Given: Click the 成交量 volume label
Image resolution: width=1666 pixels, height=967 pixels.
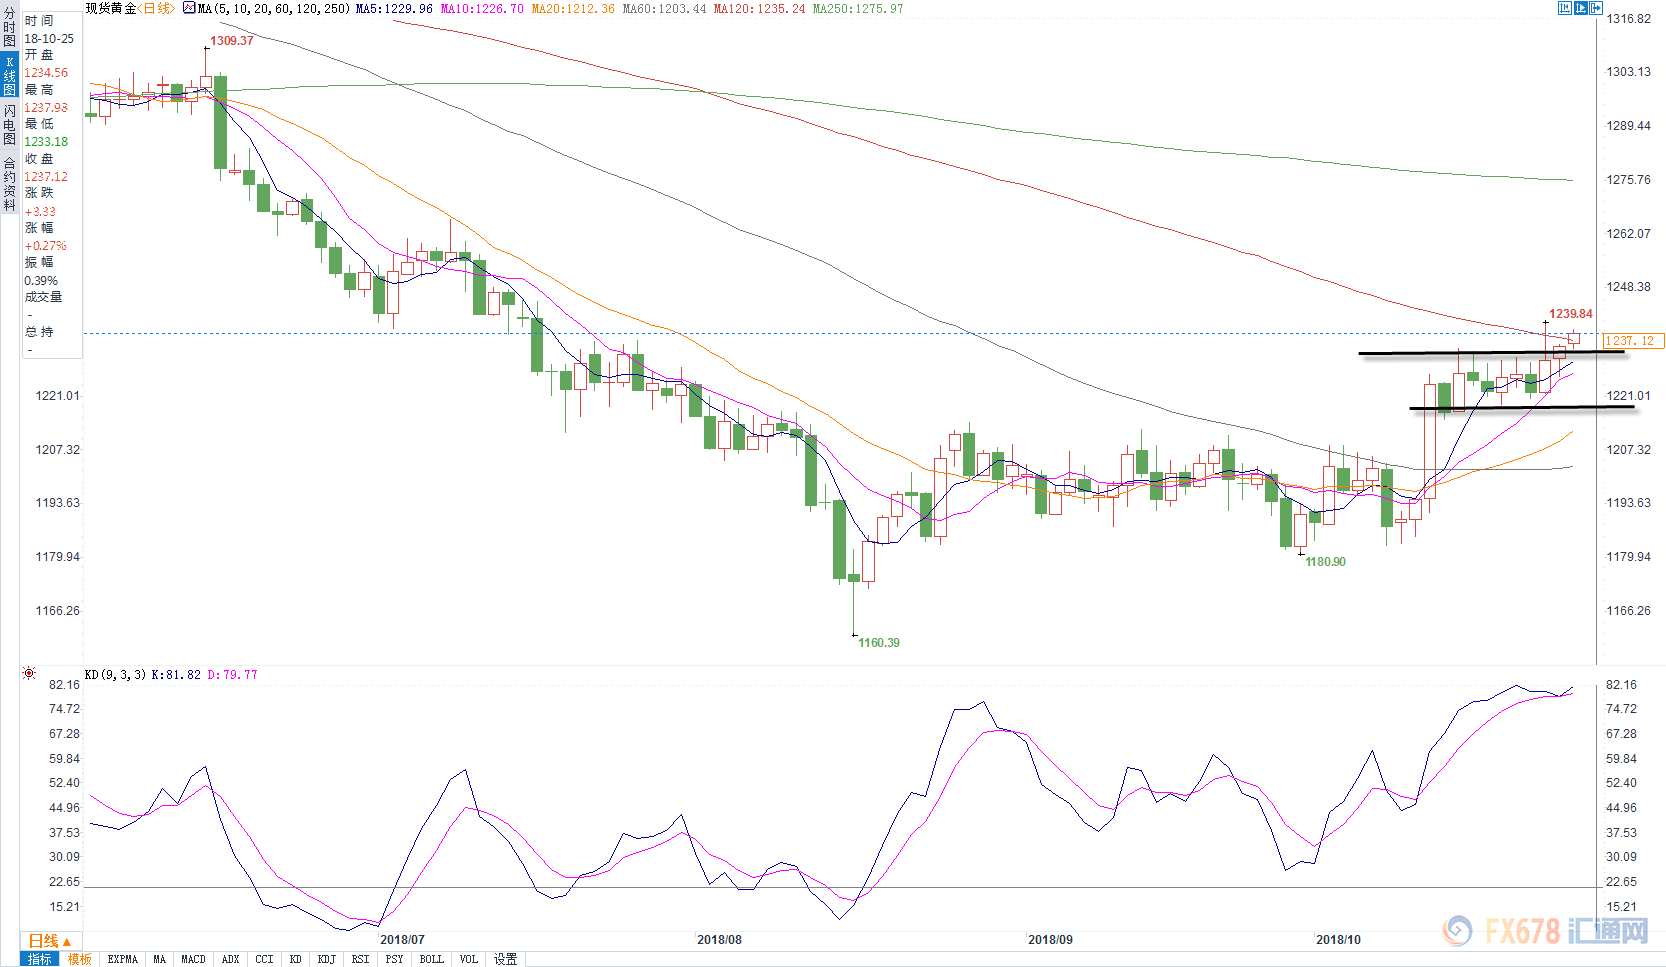Looking at the screenshot, I should [43, 297].
